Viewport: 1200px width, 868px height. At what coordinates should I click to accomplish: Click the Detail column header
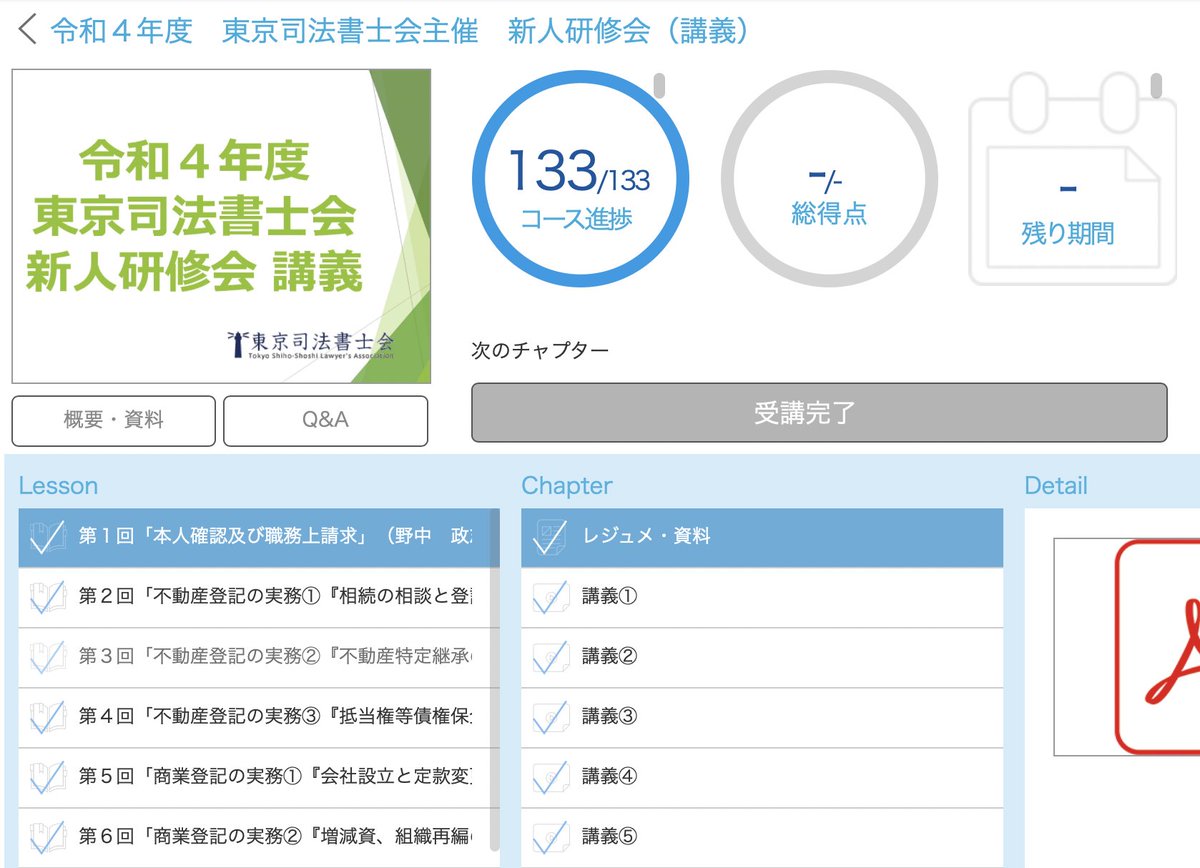pos(1056,486)
